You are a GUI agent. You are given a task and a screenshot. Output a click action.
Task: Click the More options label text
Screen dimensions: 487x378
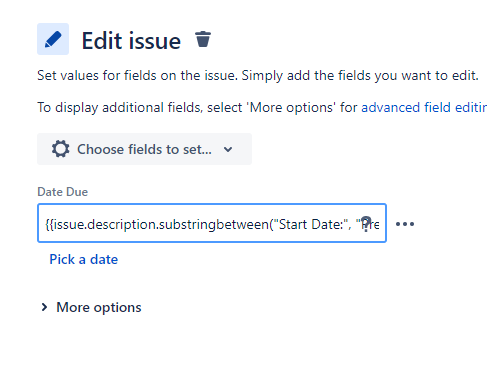click(99, 307)
